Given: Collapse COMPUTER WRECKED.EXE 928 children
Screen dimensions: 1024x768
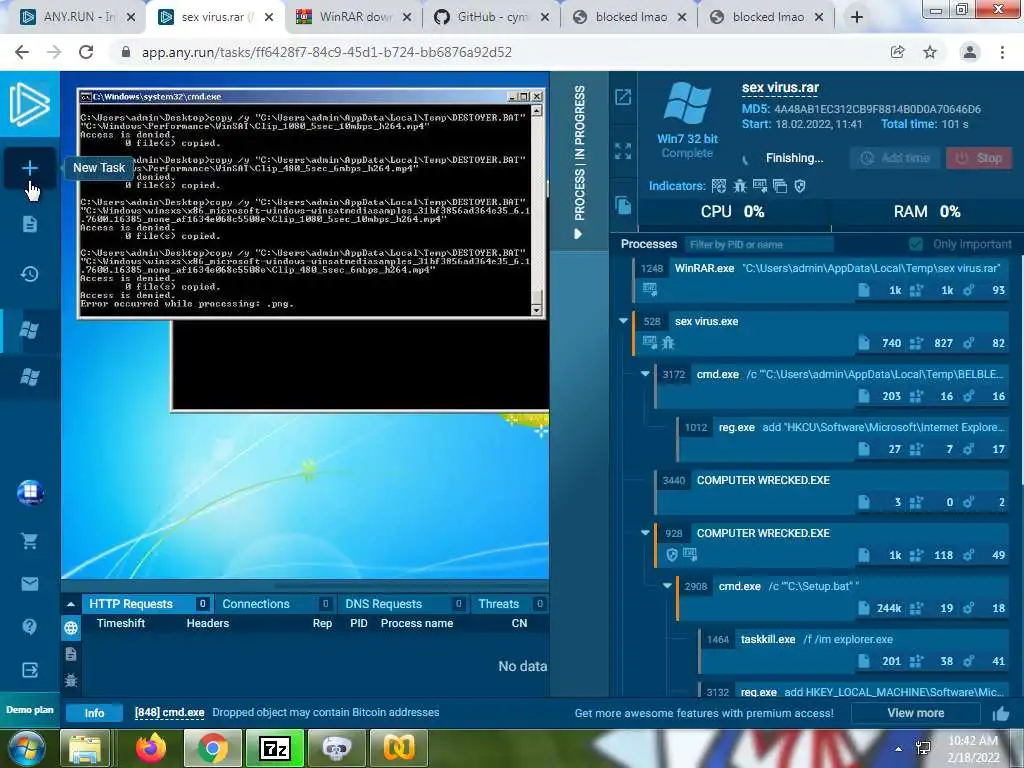Looking at the screenshot, I should click(x=645, y=532).
